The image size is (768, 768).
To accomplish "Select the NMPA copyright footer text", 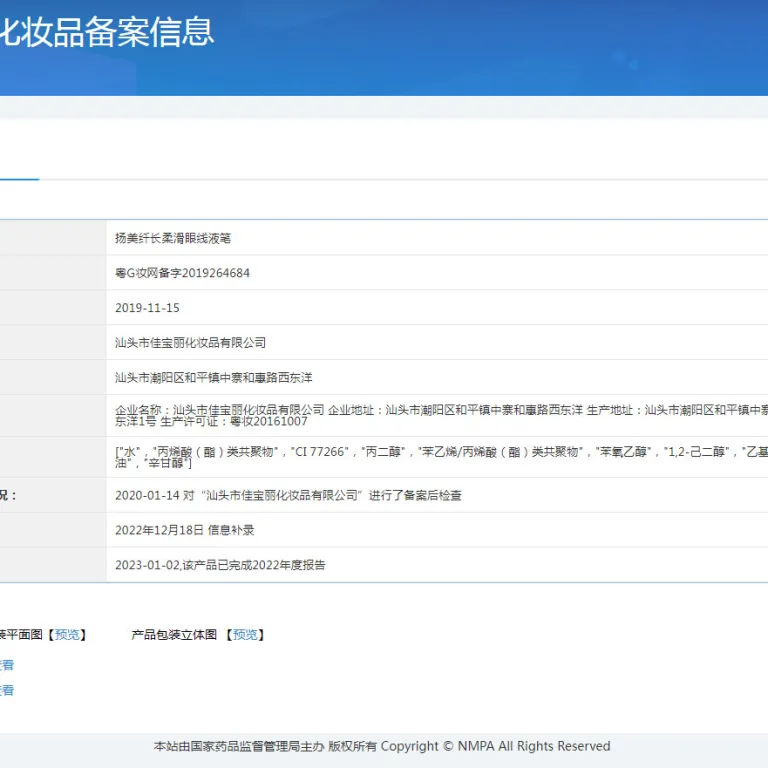I will tap(382, 746).
